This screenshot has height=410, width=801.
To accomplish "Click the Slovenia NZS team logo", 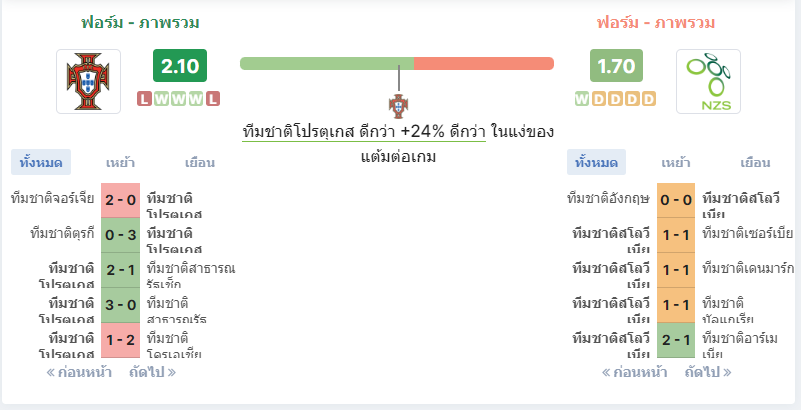I will [x=708, y=81].
